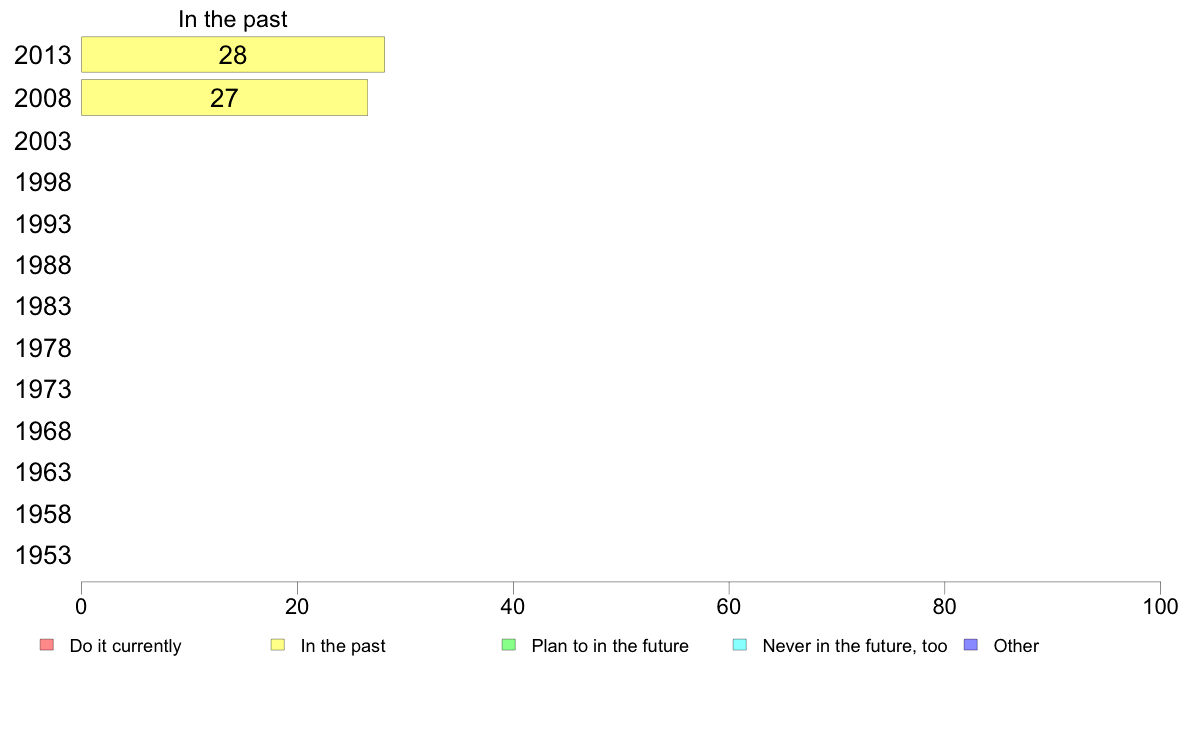Click the 40 tick on the x-axis

point(513,606)
